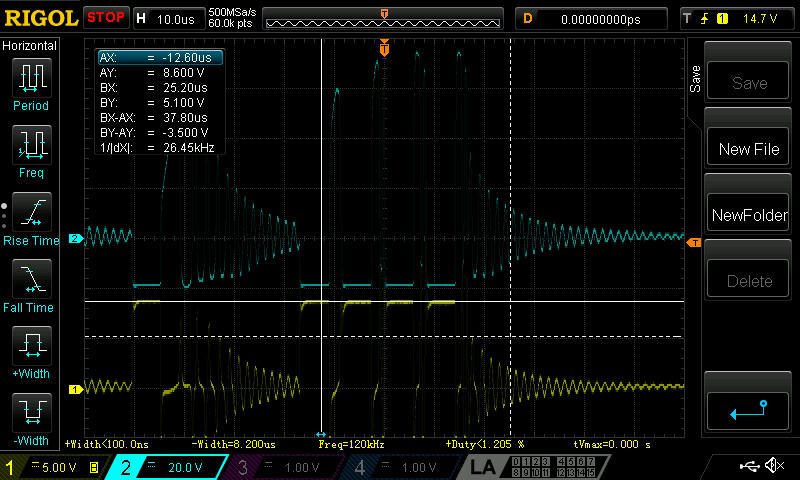Click the channel 1 ground marker
800x480 pixels.
76,390
